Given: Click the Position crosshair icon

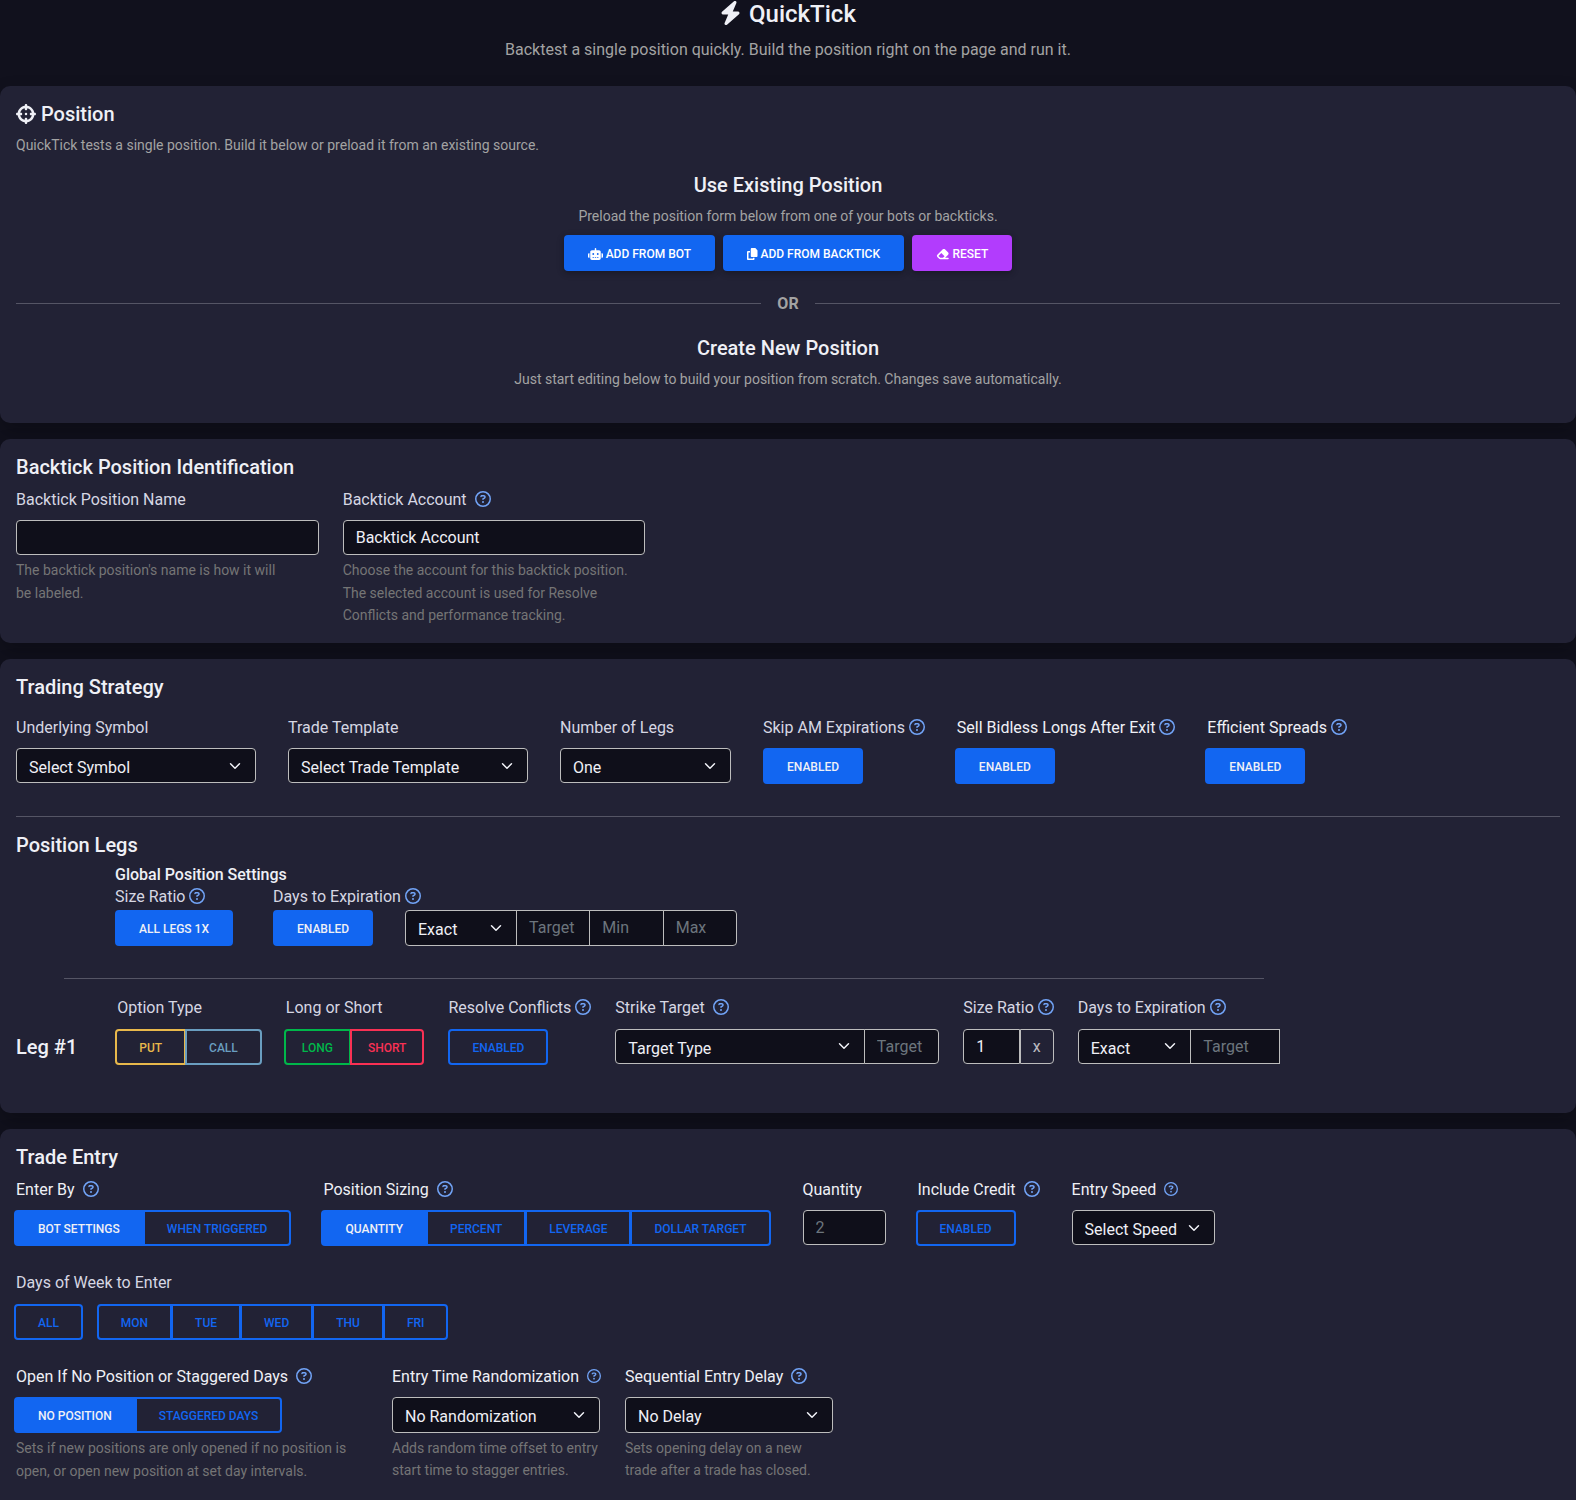Looking at the screenshot, I should 26,114.
